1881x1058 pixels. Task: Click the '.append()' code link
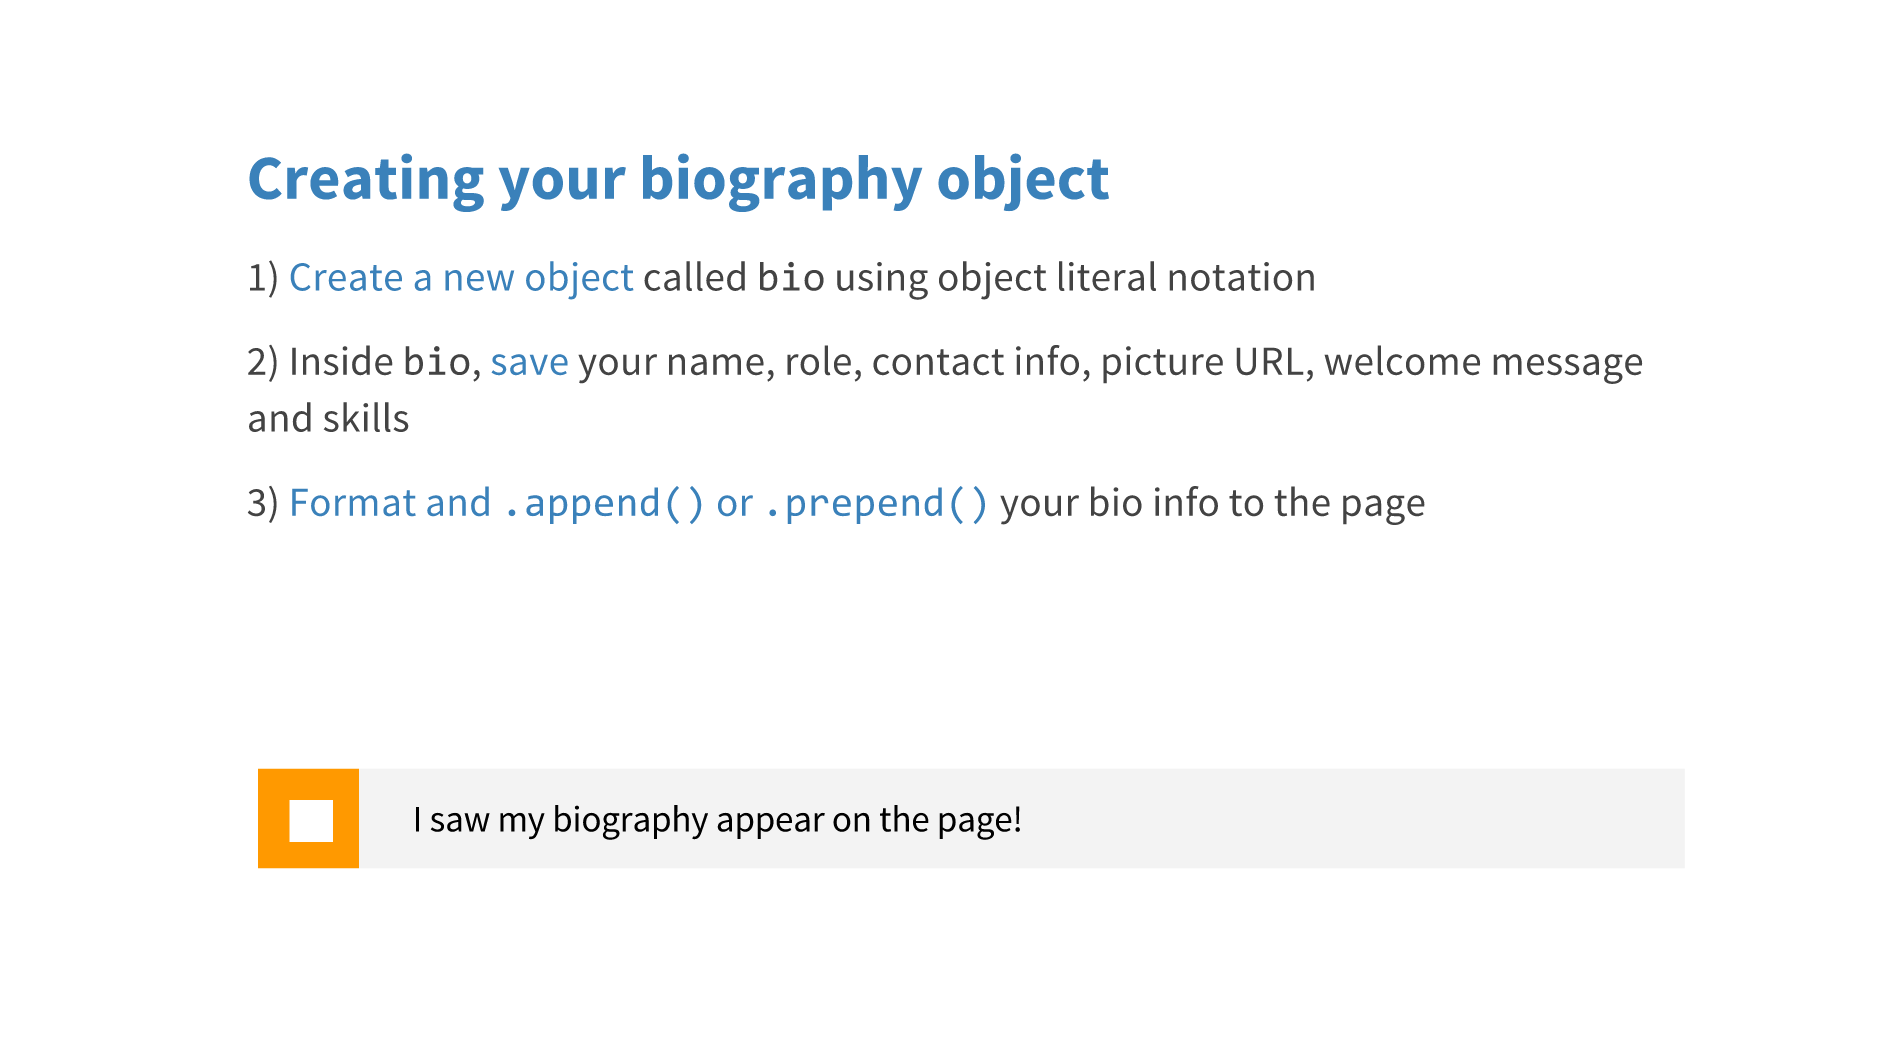pyautogui.click(x=604, y=503)
